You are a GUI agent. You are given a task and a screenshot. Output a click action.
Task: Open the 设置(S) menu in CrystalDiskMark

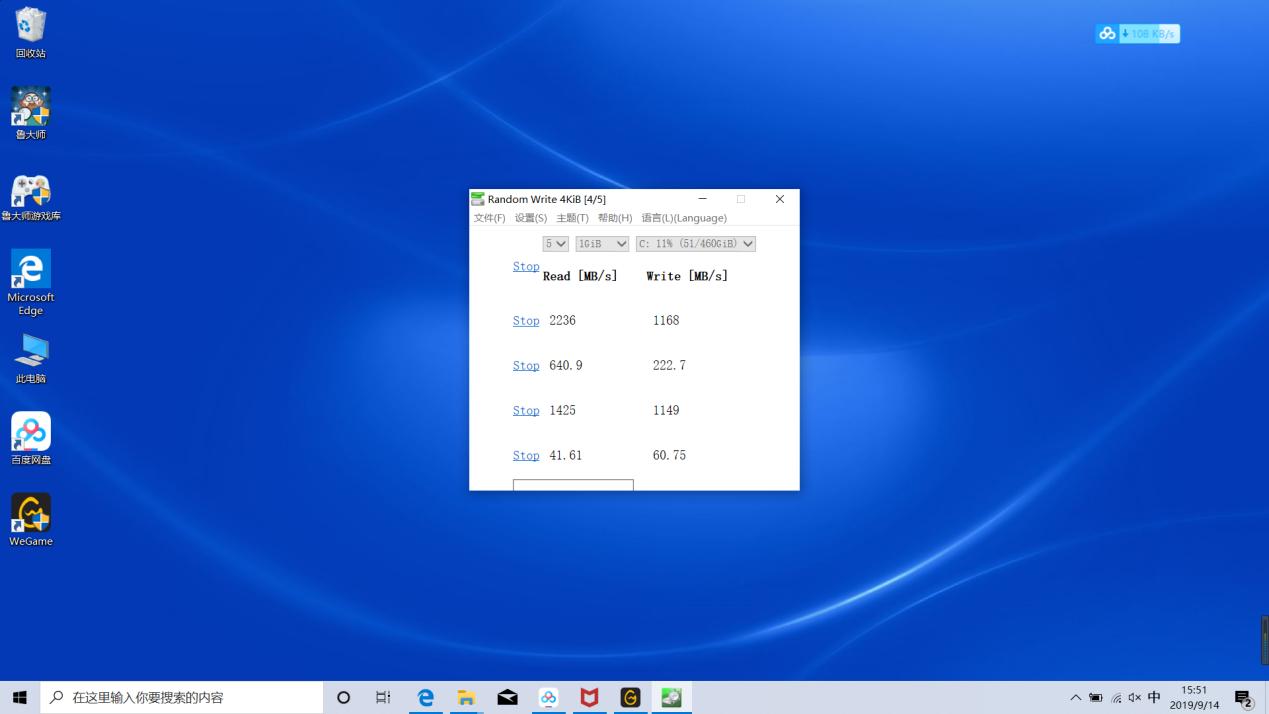pos(530,217)
